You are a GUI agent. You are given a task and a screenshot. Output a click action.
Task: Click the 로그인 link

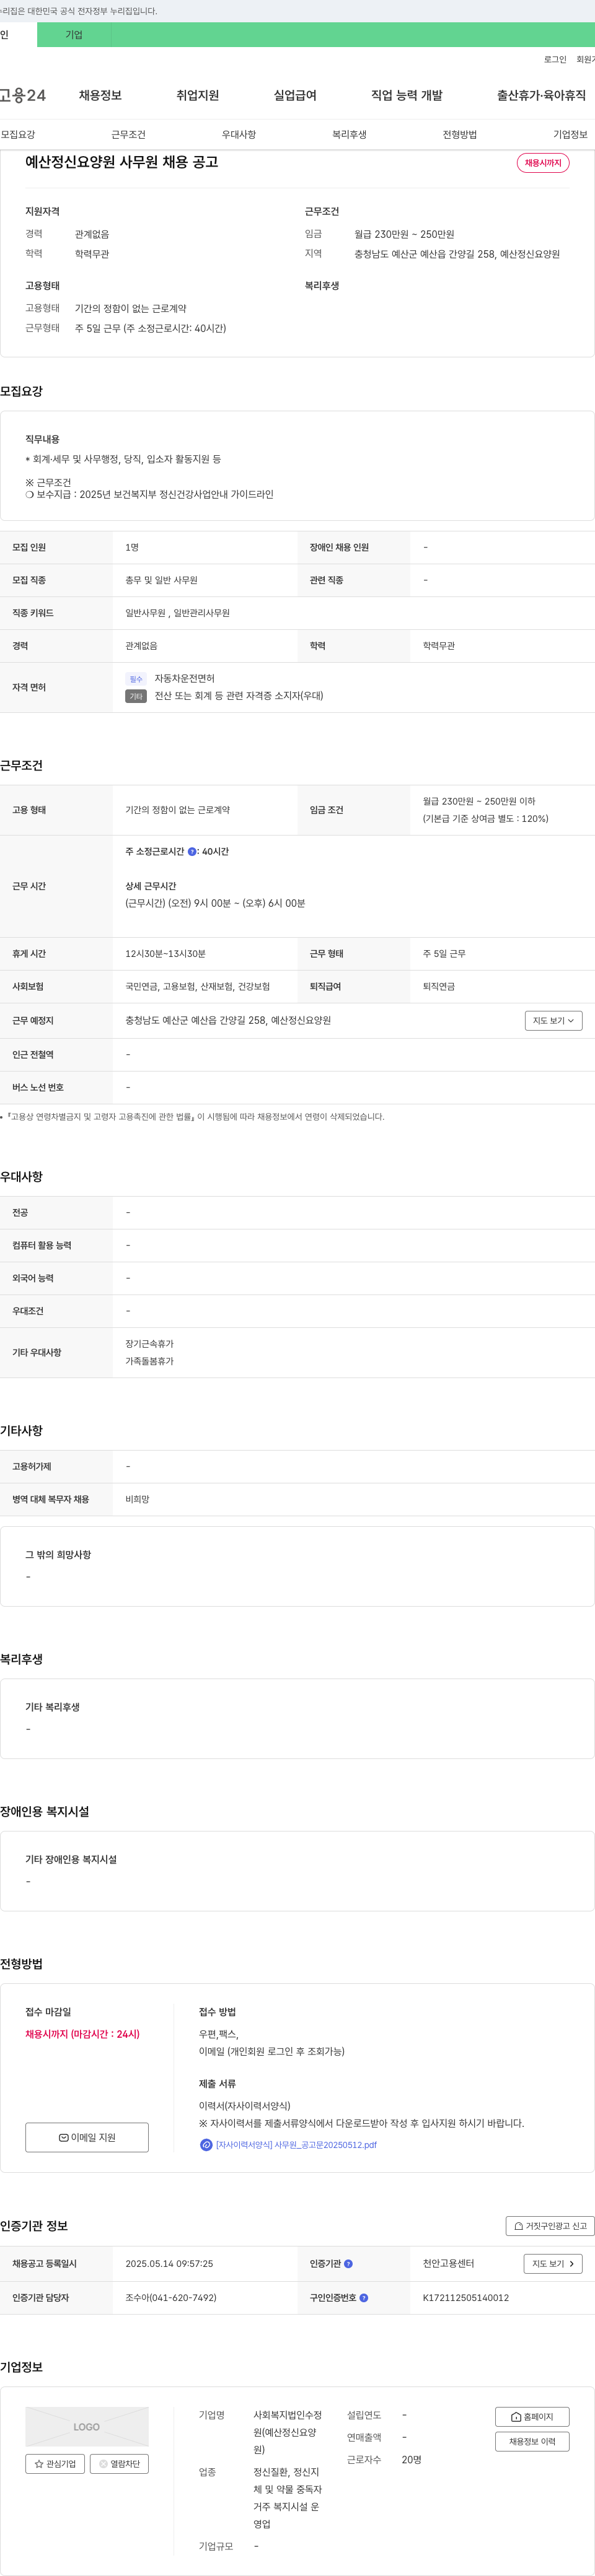point(555,60)
